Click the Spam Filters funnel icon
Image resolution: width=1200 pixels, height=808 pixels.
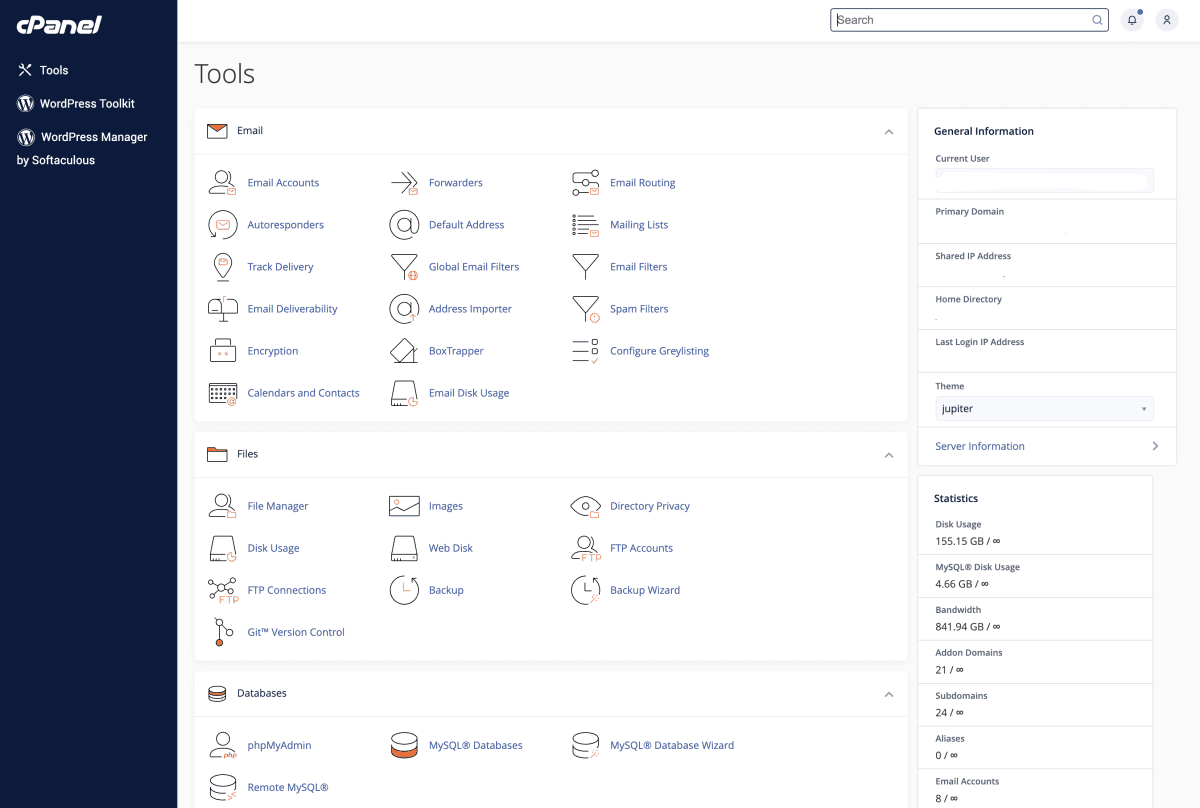(585, 309)
